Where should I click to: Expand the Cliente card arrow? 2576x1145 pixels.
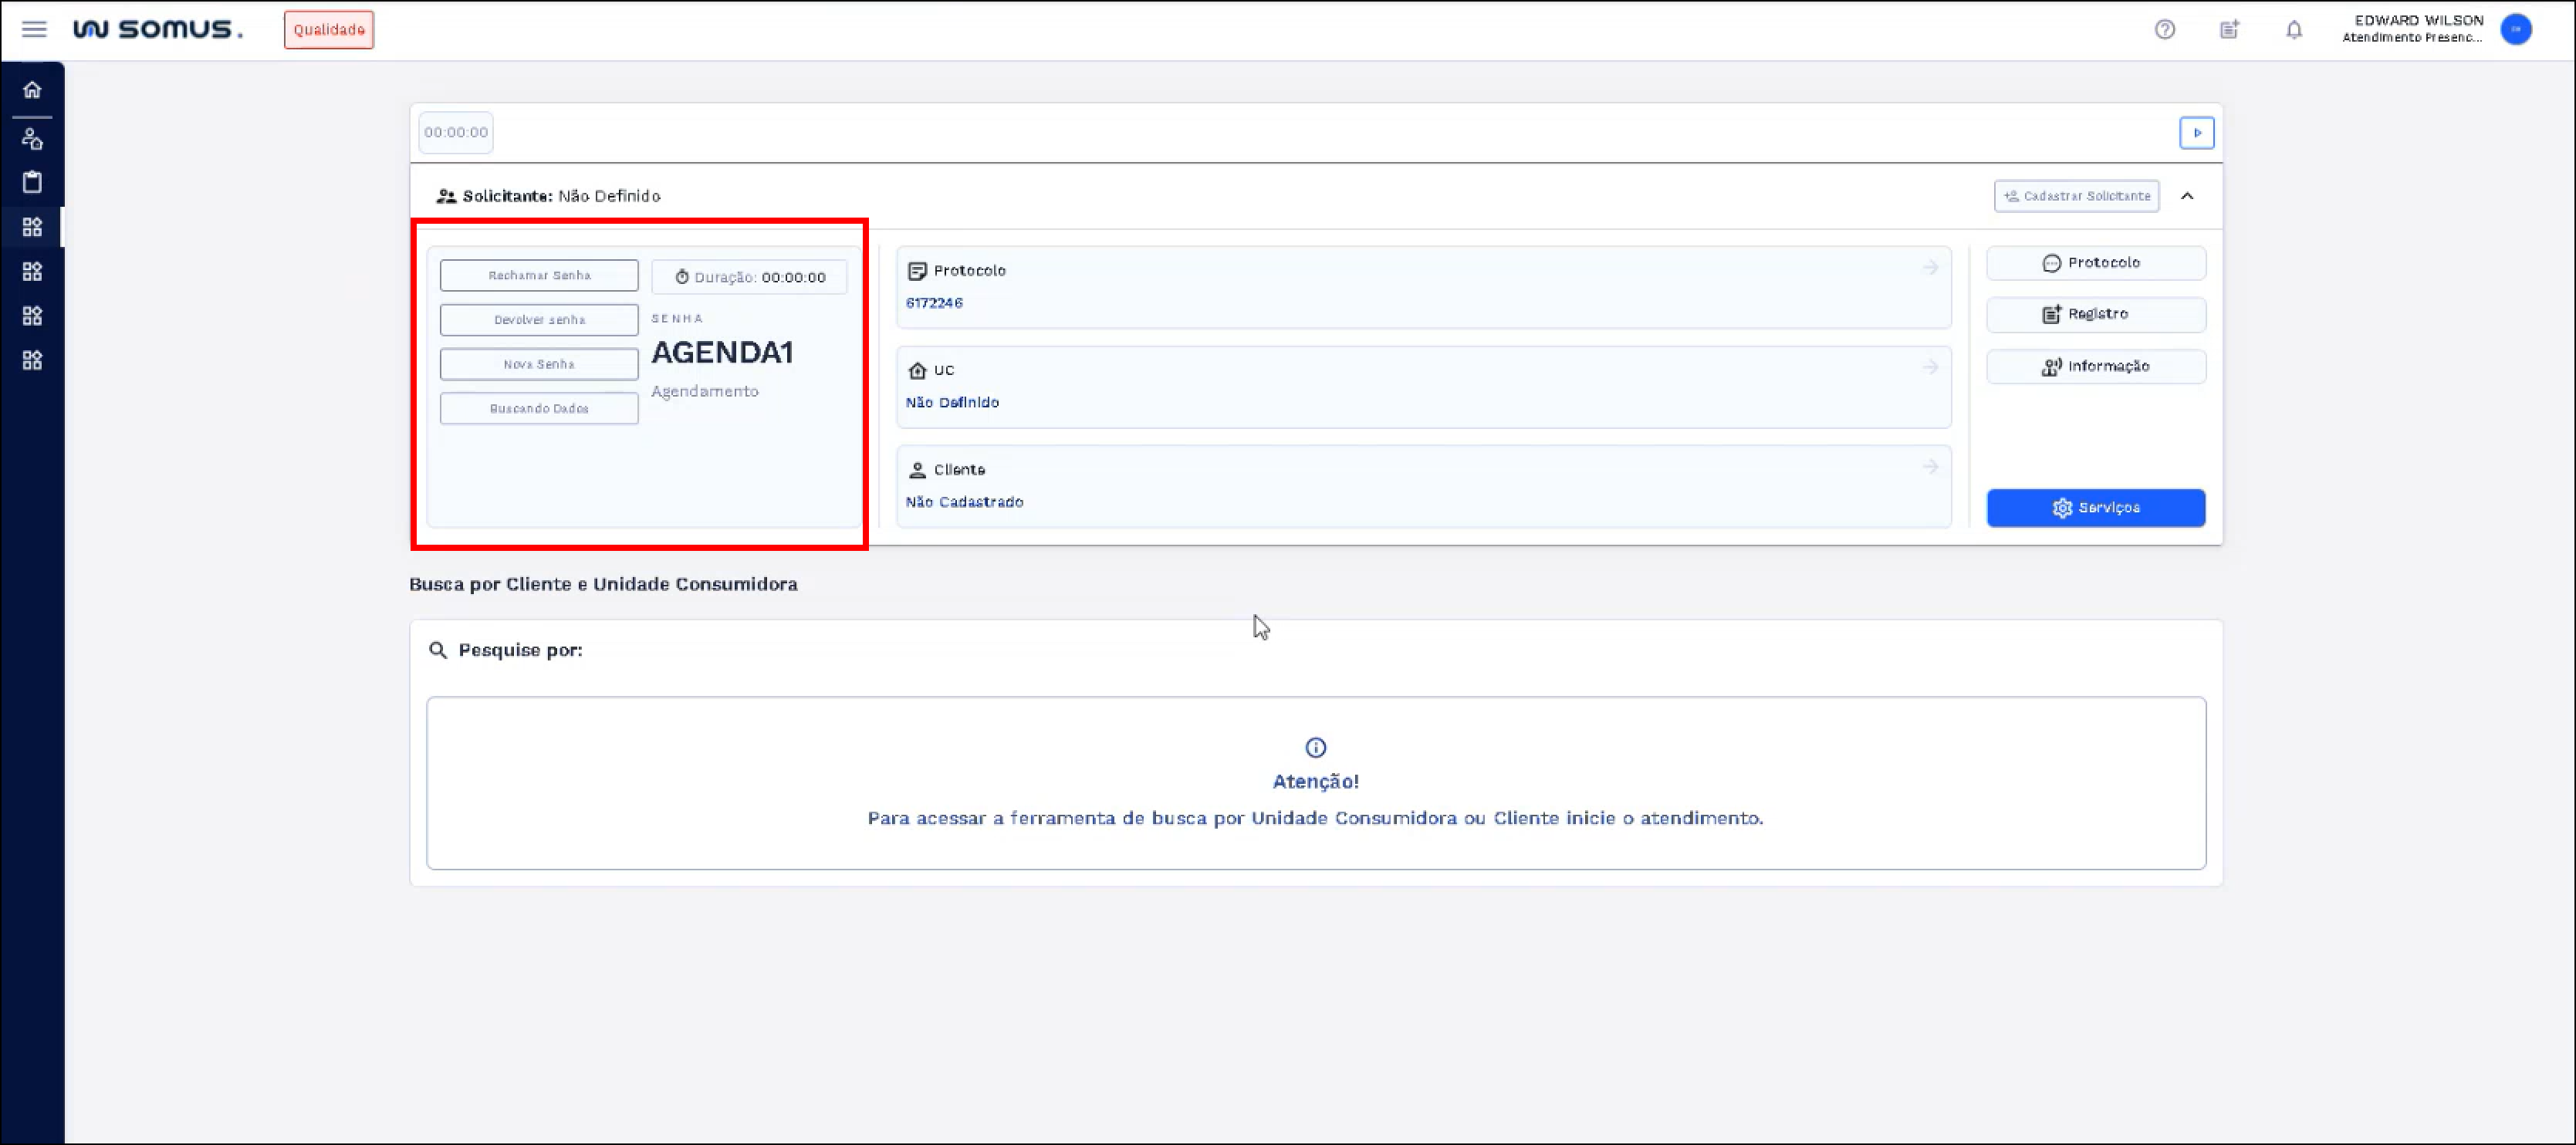tap(1929, 467)
